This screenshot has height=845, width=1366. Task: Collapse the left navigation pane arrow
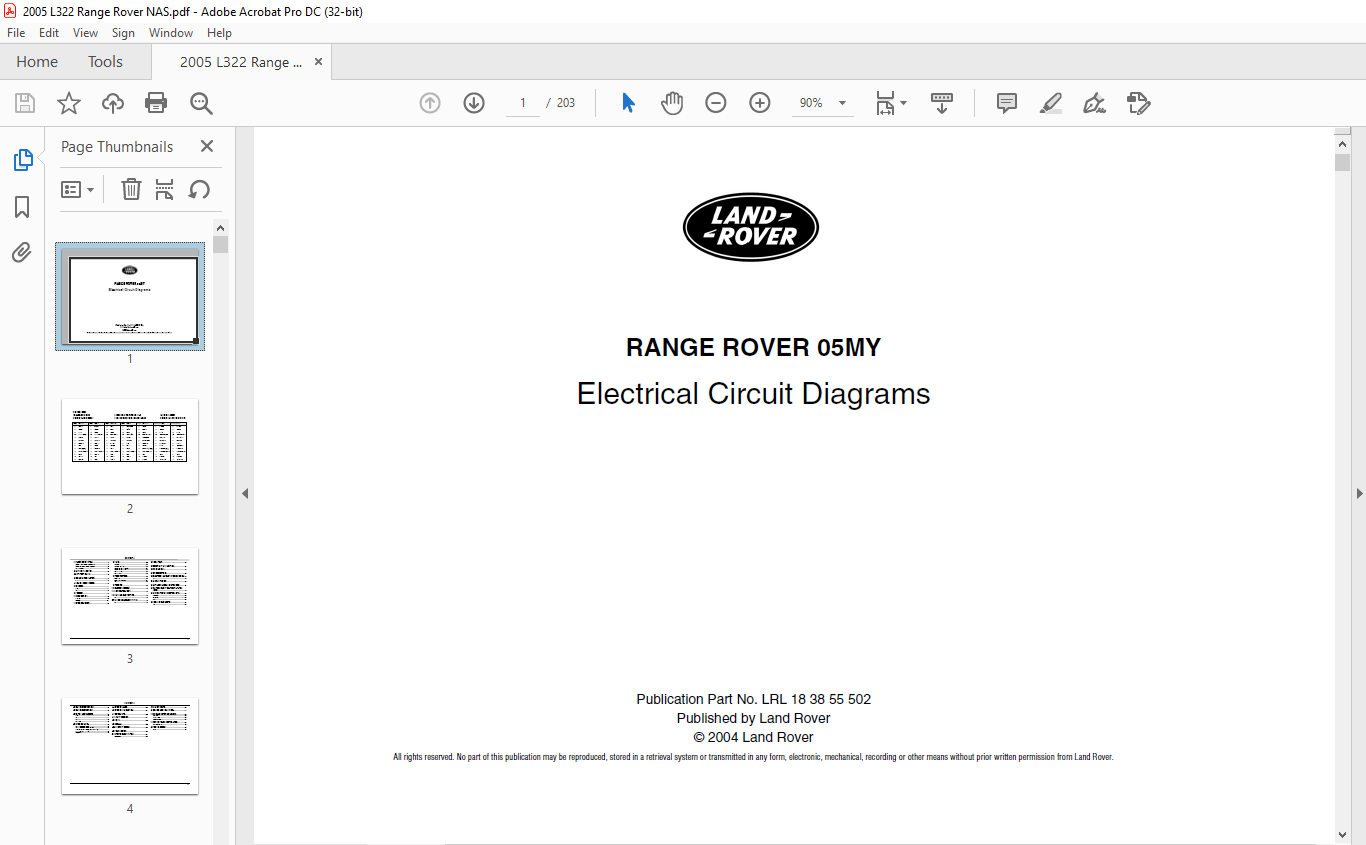click(244, 493)
